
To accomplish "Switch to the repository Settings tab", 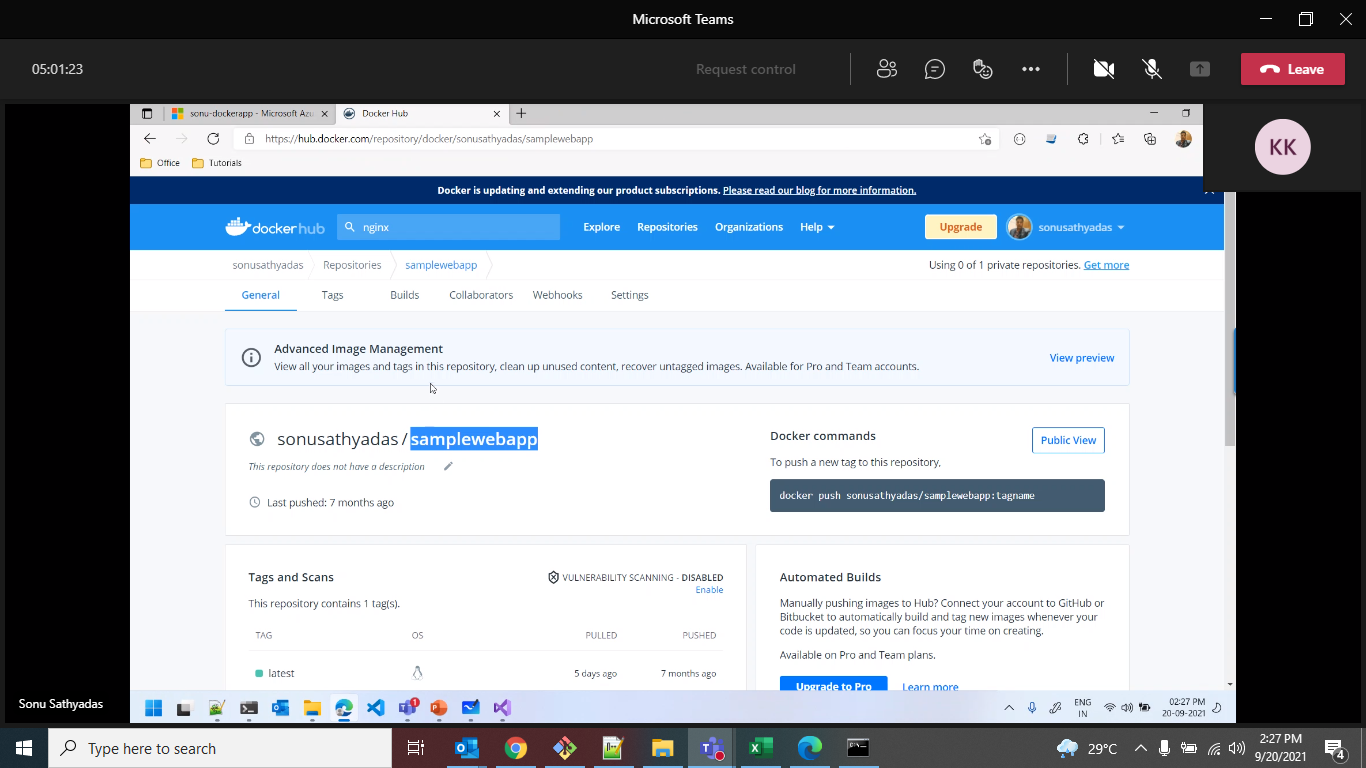I will [630, 295].
